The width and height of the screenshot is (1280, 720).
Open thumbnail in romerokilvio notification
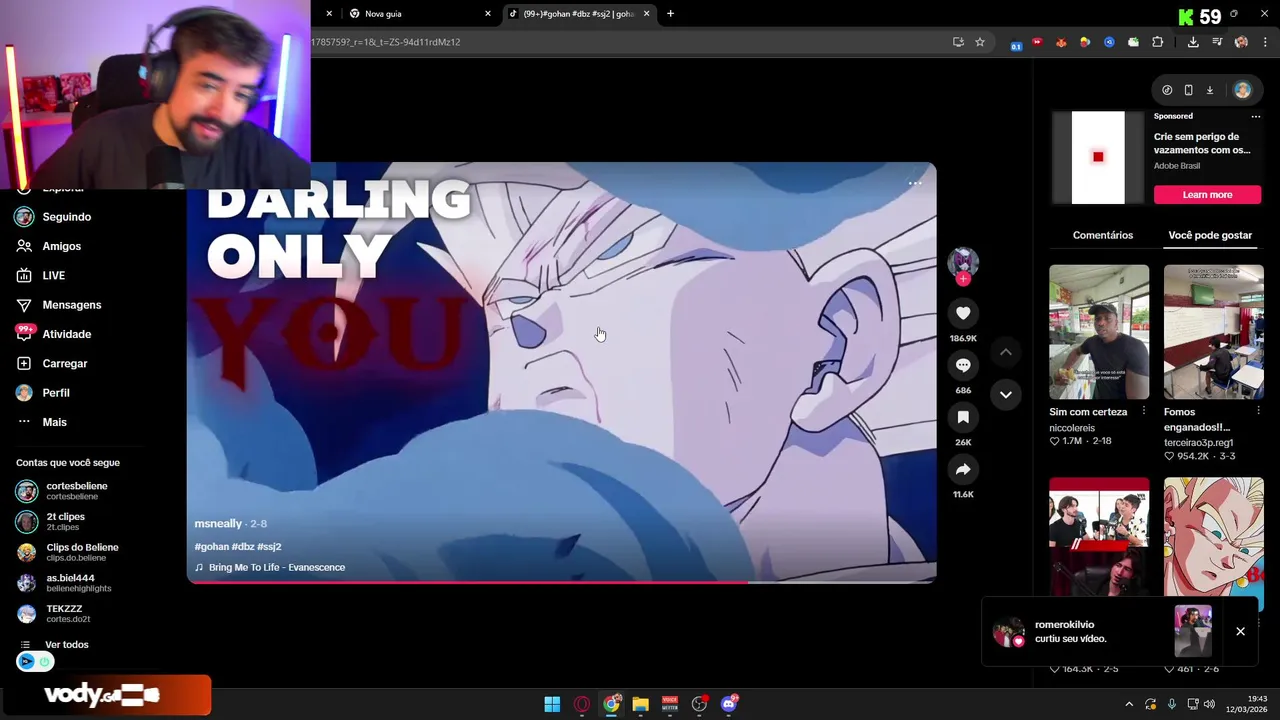pos(1193,631)
